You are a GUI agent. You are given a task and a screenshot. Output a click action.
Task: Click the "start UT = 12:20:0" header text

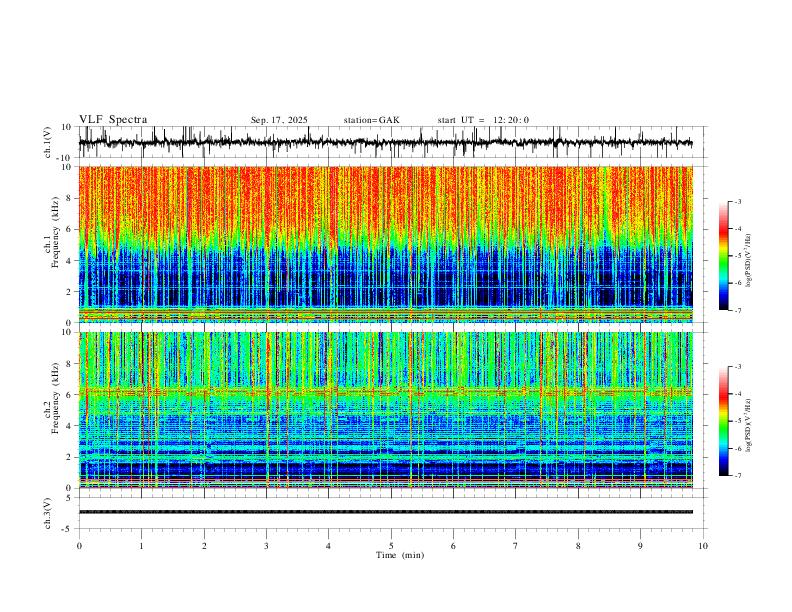[x=483, y=120]
